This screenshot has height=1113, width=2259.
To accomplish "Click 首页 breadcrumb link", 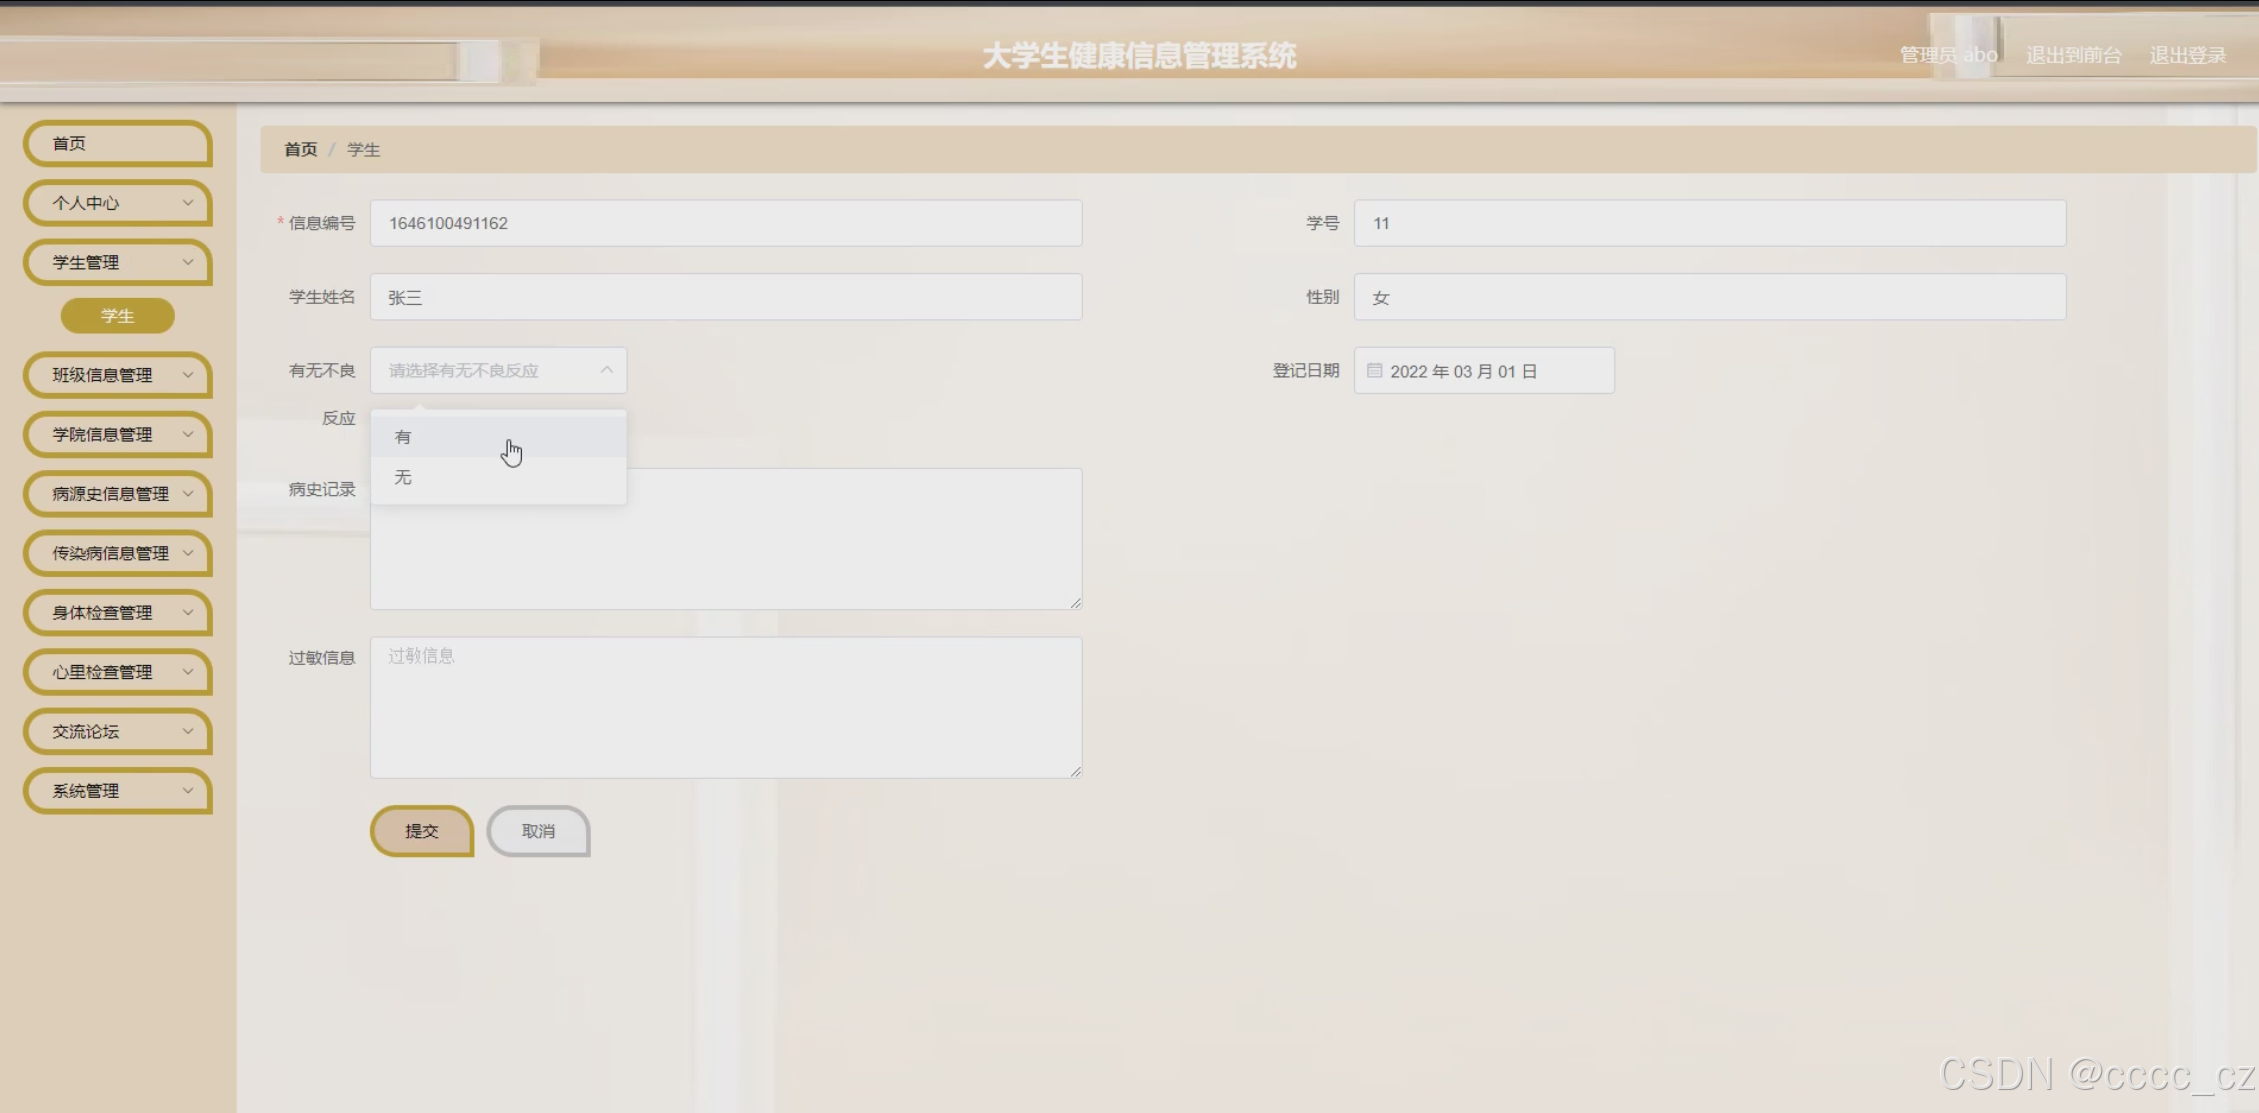I will 300,150.
